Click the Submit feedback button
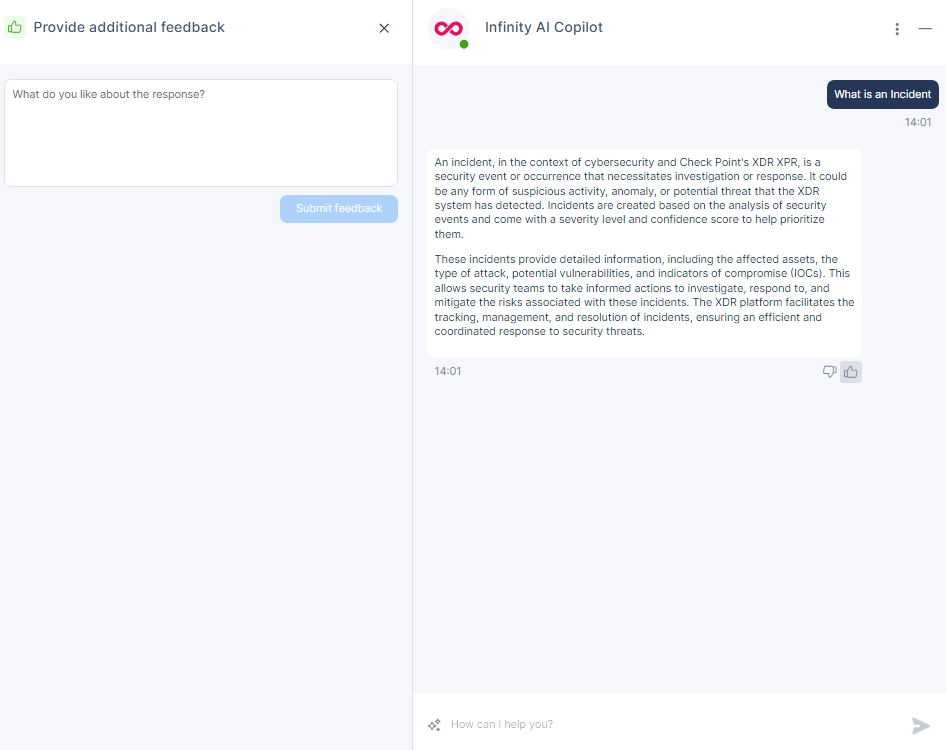This screenshot has width=946, height=750. (339, 209)
